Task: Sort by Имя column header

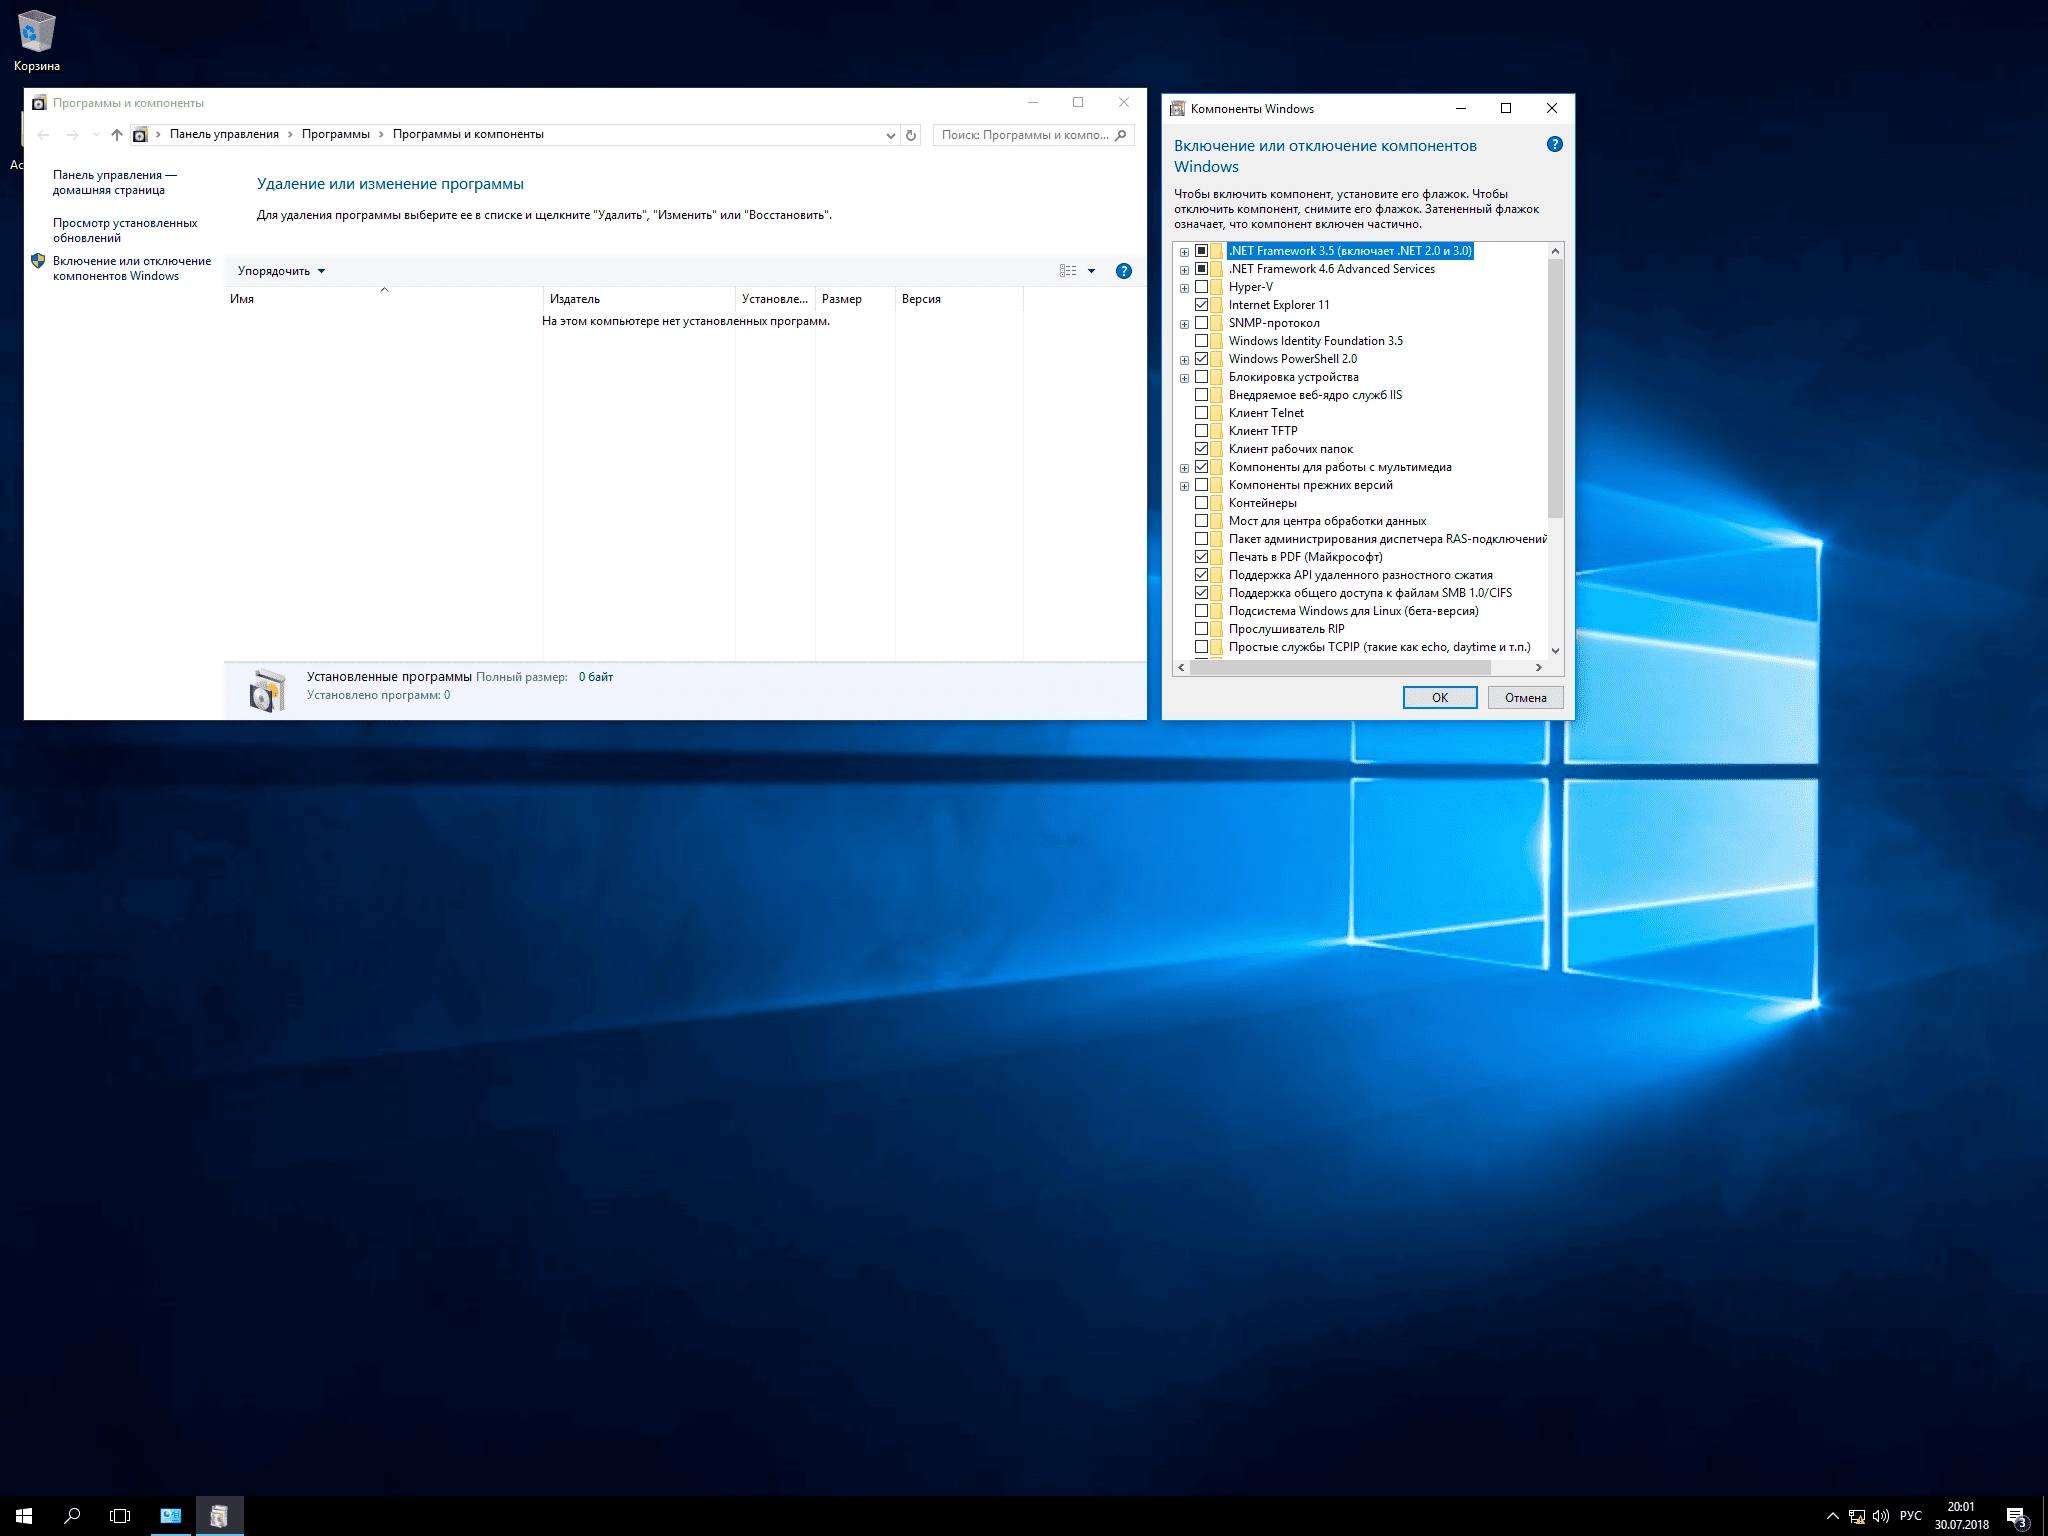Action: pyautogui.click(x=384, y=299)
